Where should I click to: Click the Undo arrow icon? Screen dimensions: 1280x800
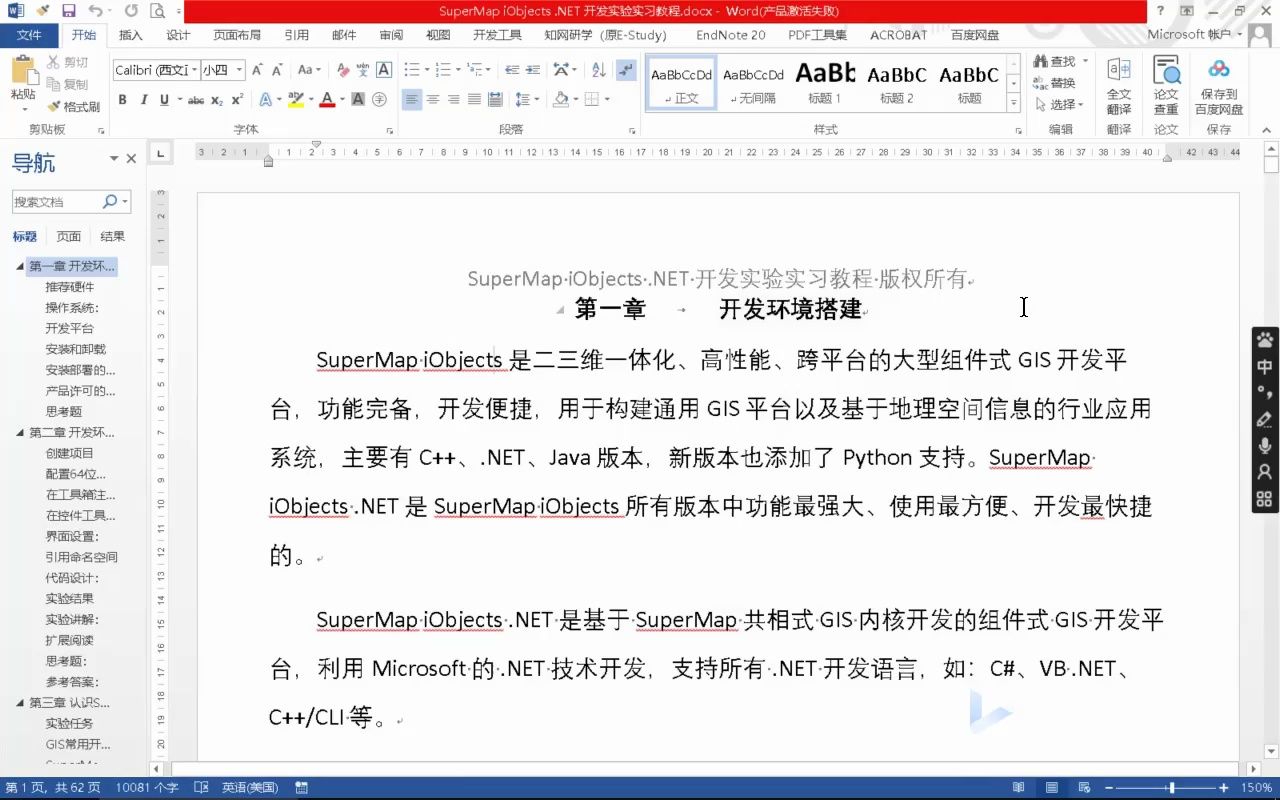(95, 11)
